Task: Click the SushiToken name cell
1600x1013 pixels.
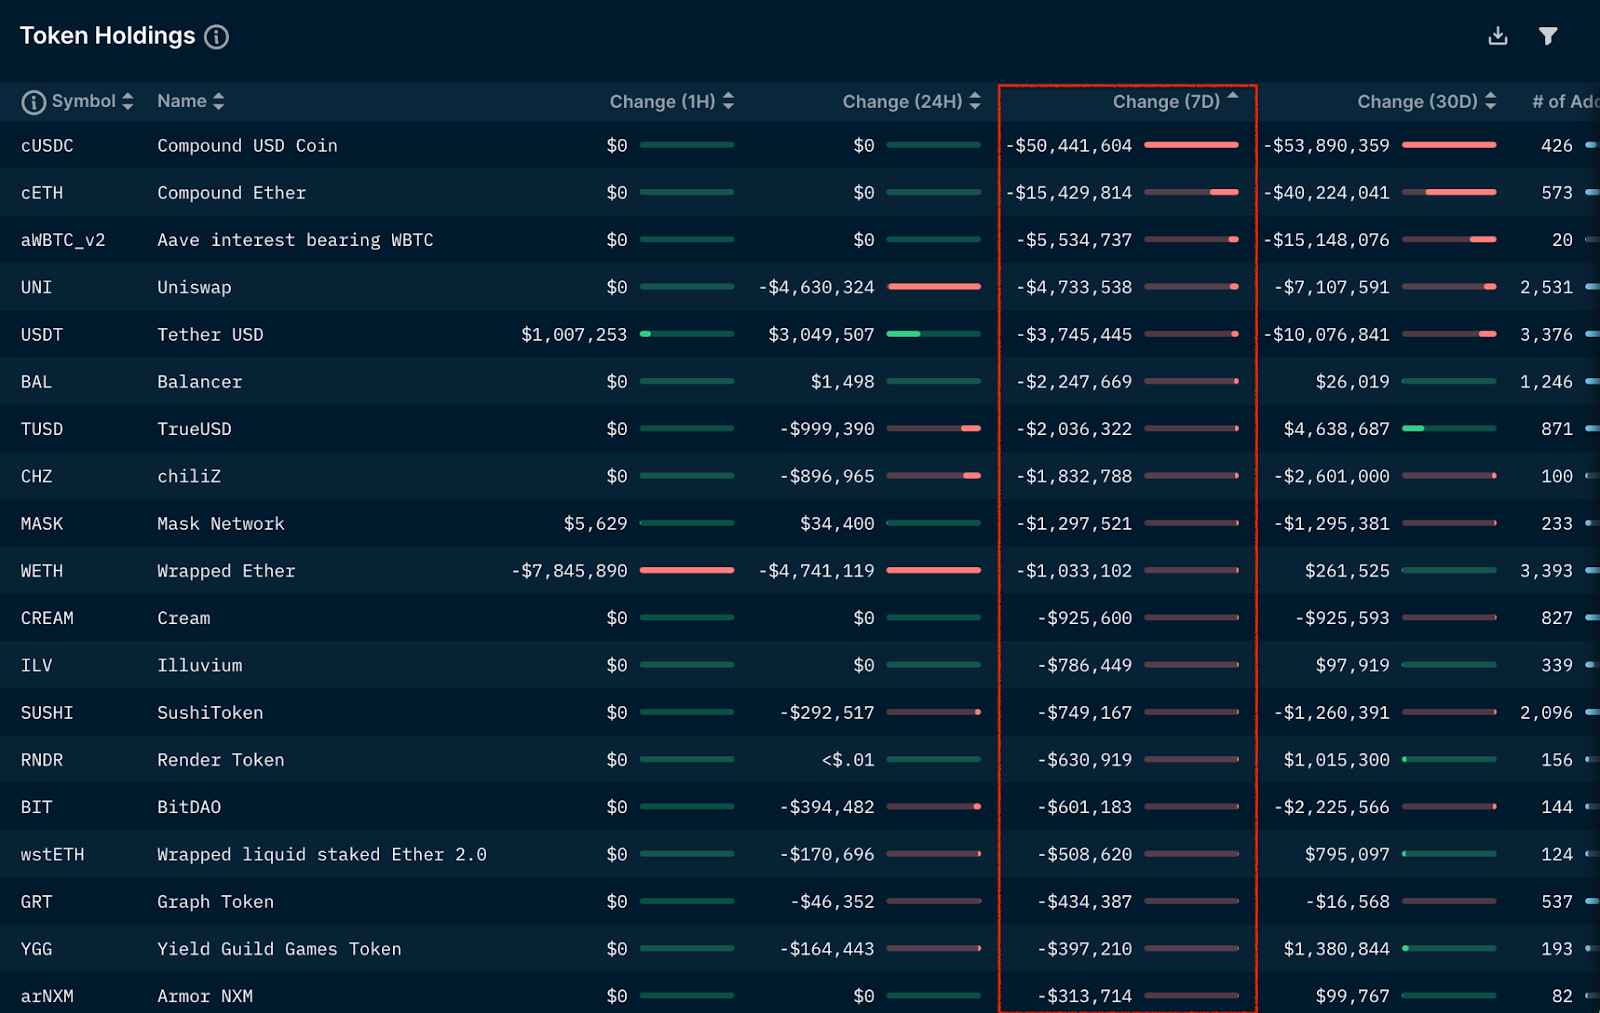Action: [x=210, y=713]
